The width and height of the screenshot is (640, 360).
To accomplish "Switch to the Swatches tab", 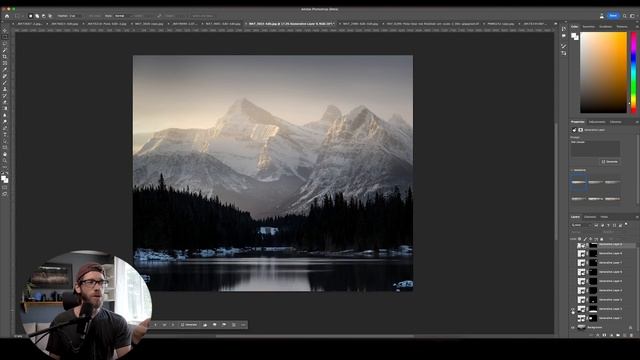I will [589, 27].
